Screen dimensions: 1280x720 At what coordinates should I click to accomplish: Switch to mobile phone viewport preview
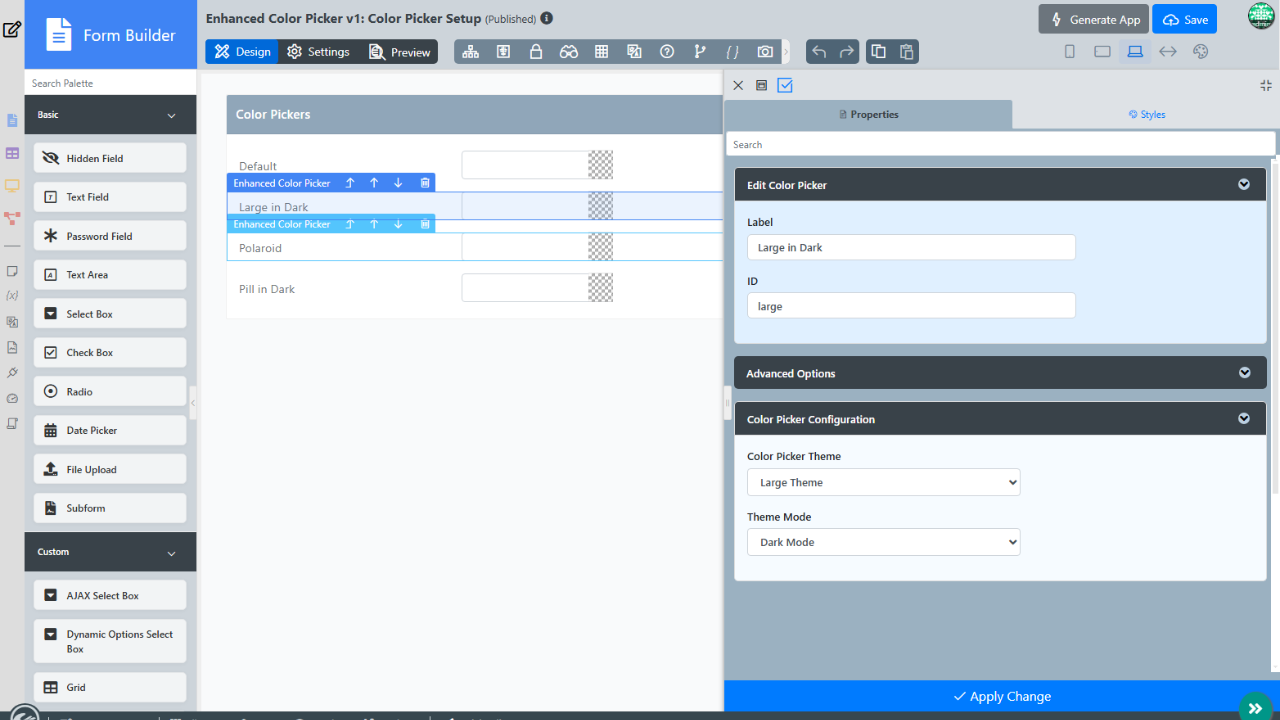(1069, 52)
